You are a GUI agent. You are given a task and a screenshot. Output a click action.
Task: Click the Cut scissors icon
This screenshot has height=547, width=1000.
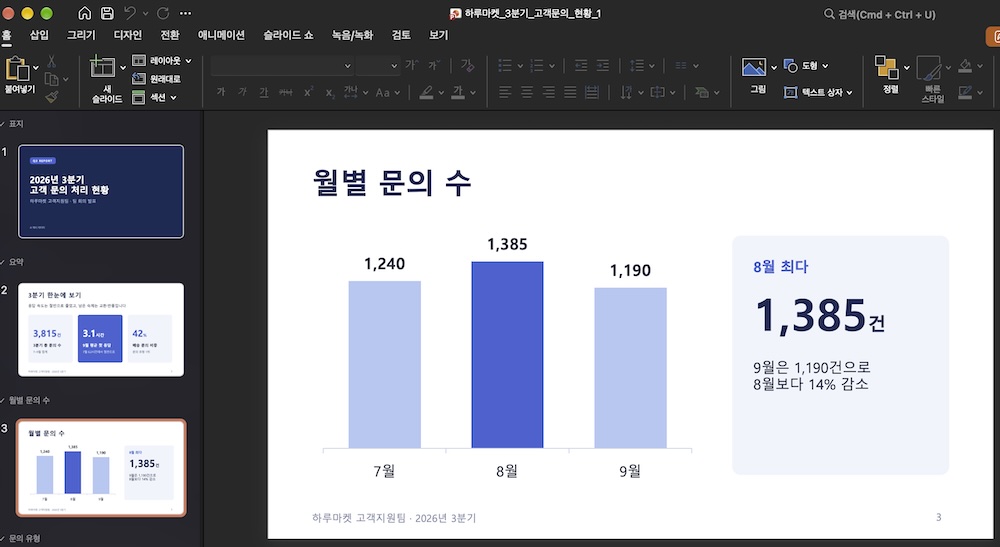(52, 62)
